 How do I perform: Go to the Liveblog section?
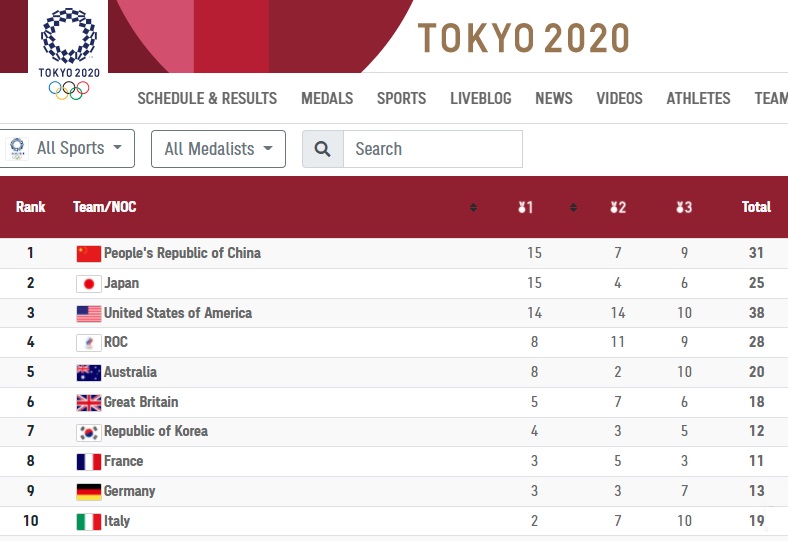pos(480,98)
